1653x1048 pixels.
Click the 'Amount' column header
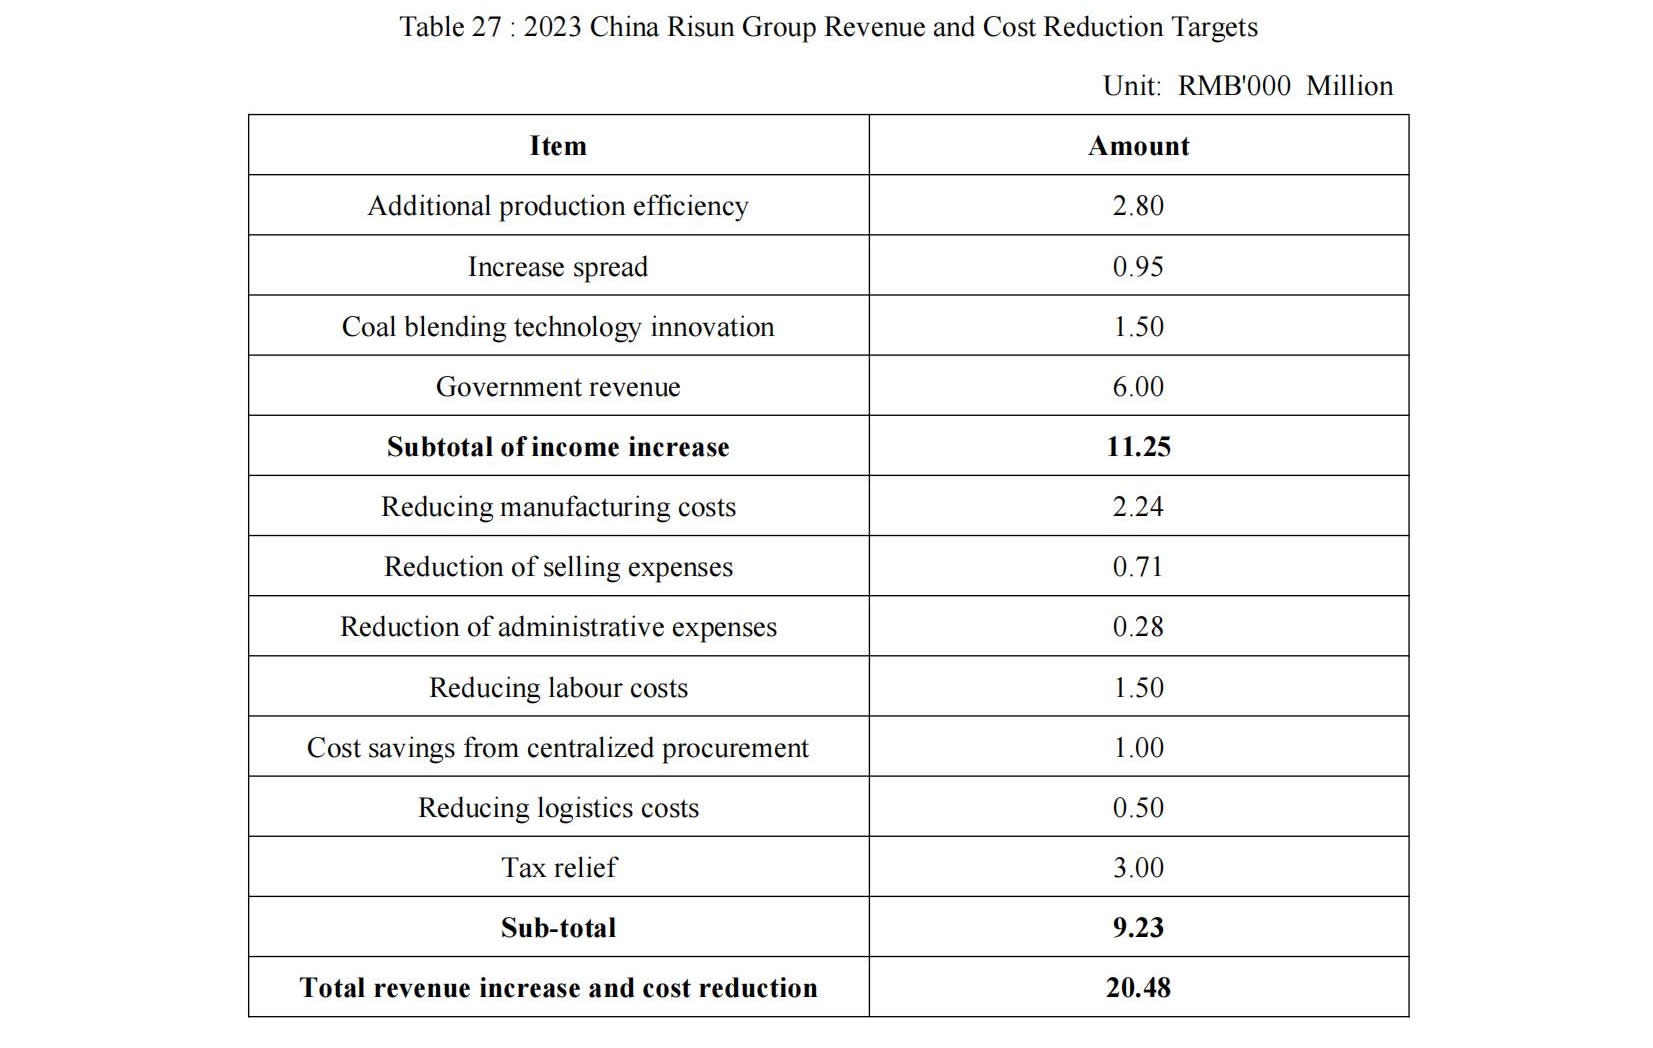(1138, 146)
